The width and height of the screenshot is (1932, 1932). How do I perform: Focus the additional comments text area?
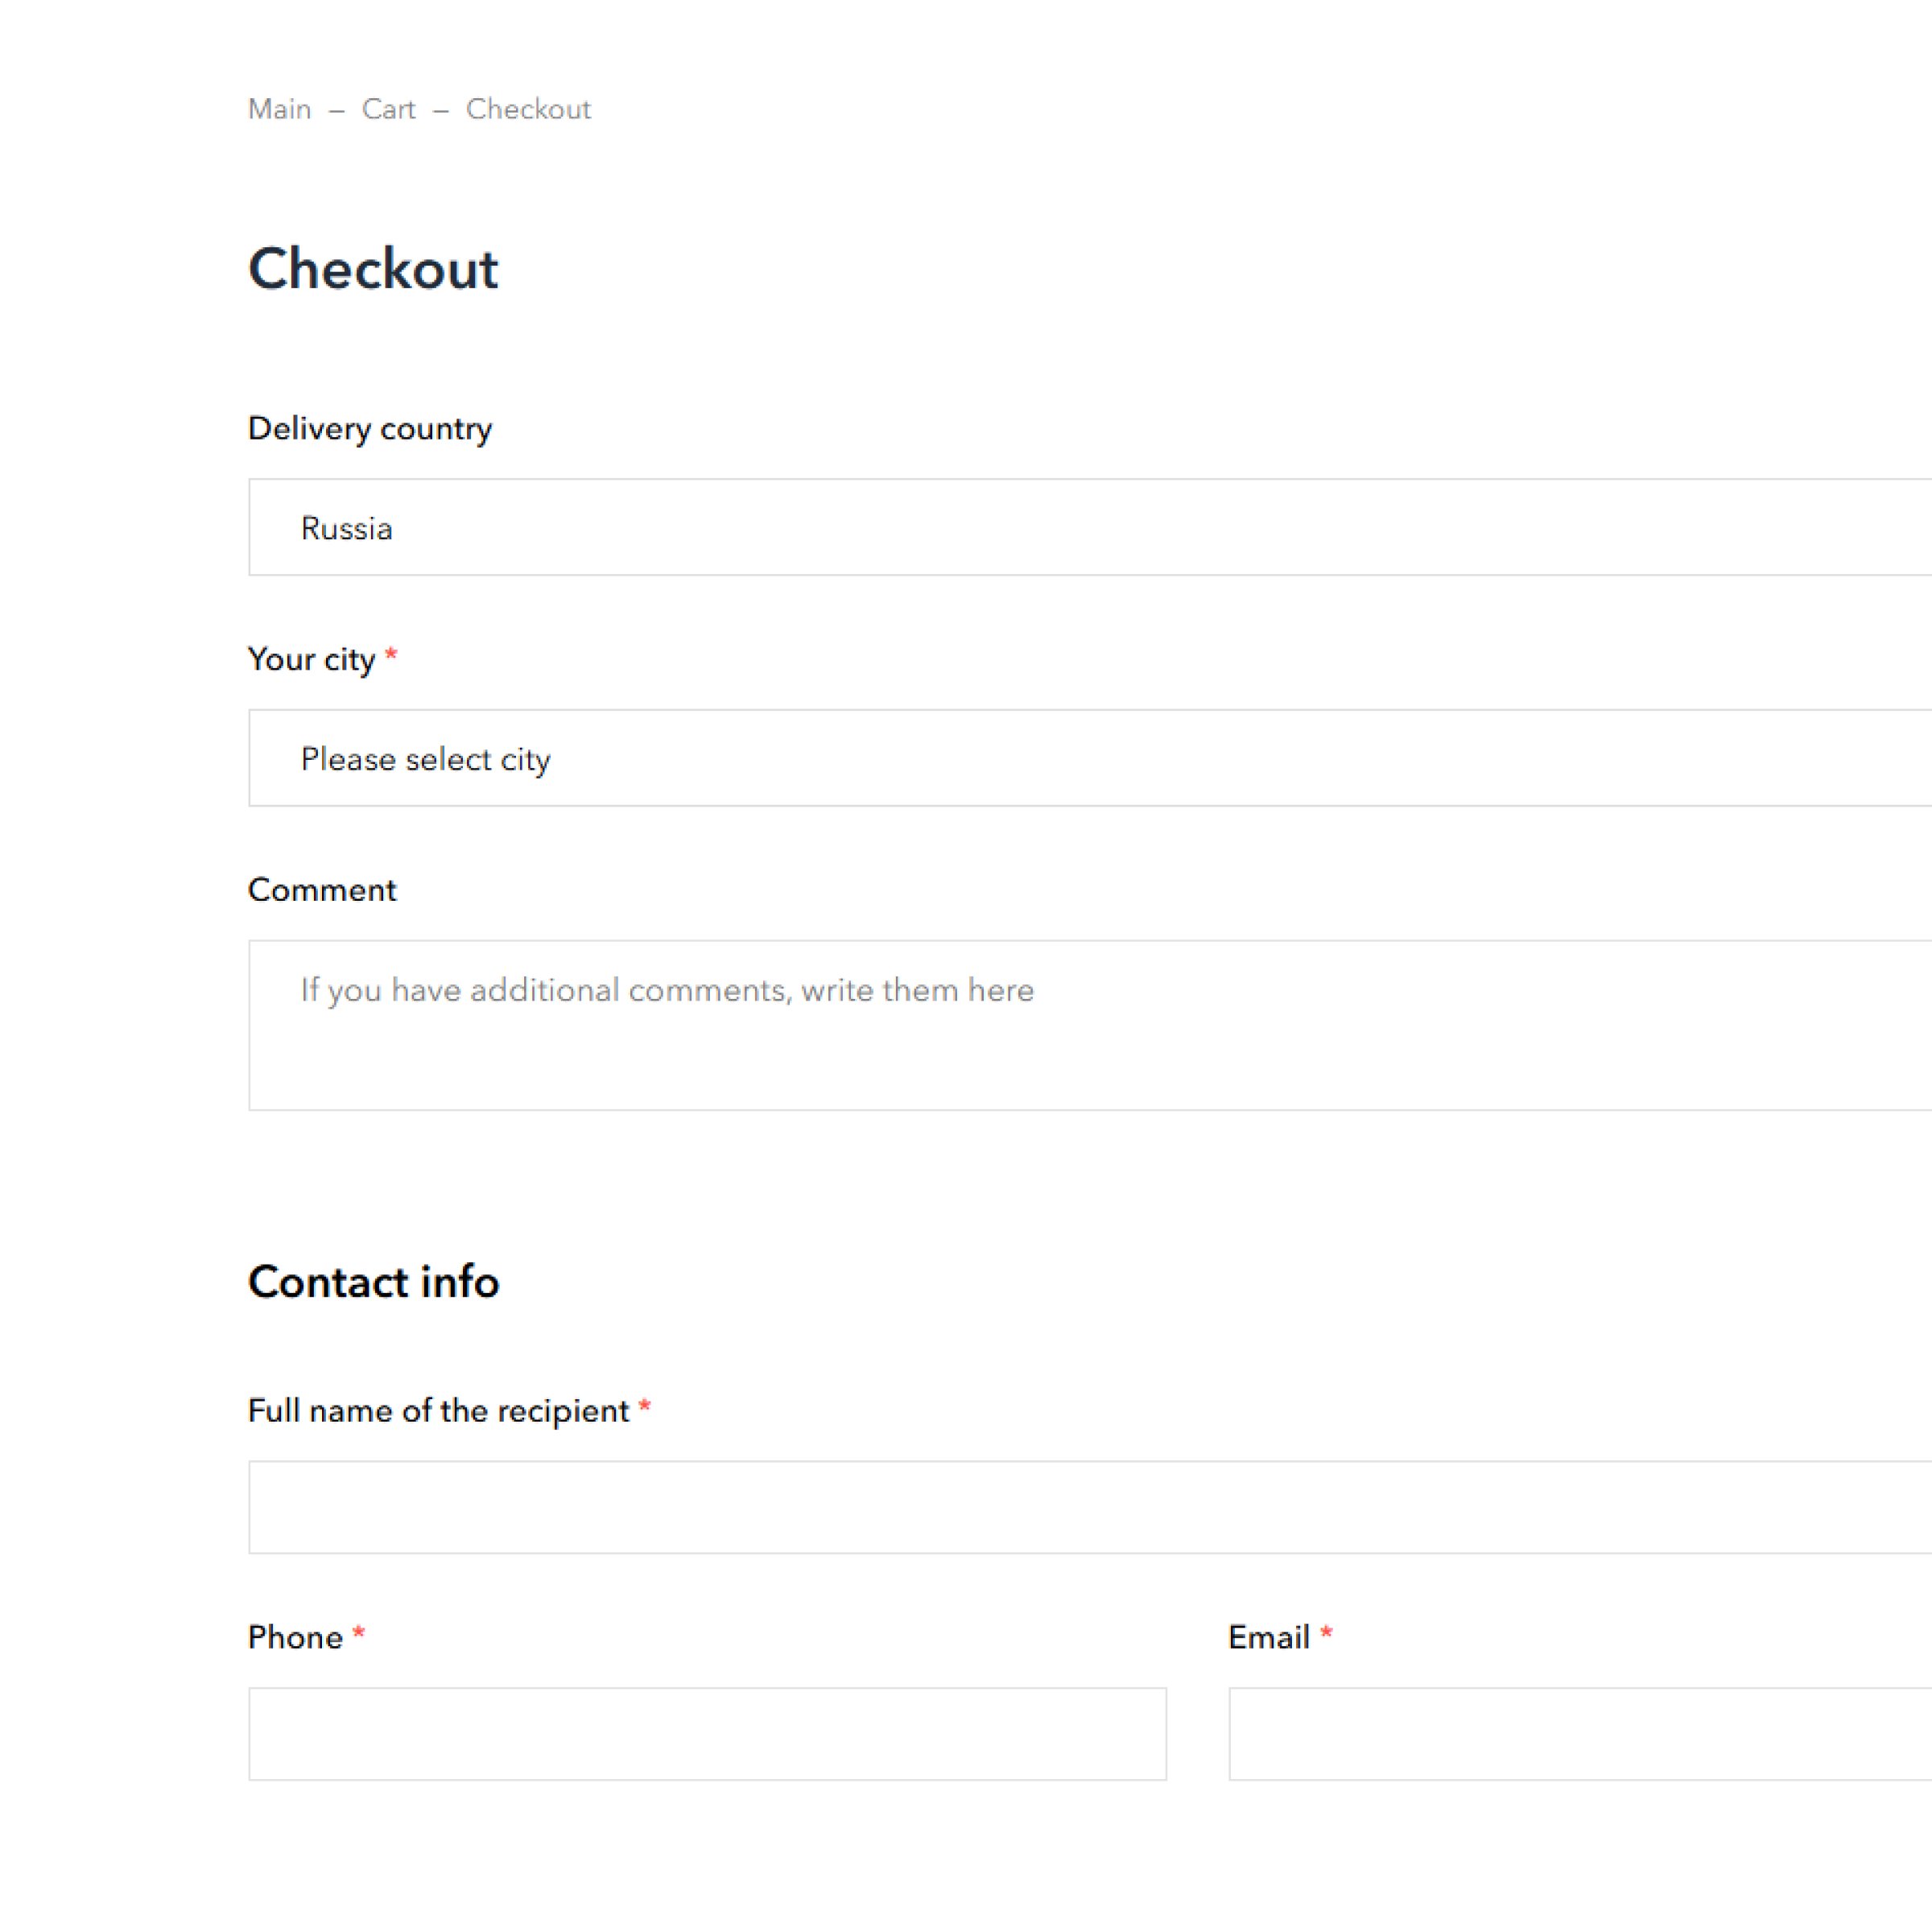coord(1090,1025)
